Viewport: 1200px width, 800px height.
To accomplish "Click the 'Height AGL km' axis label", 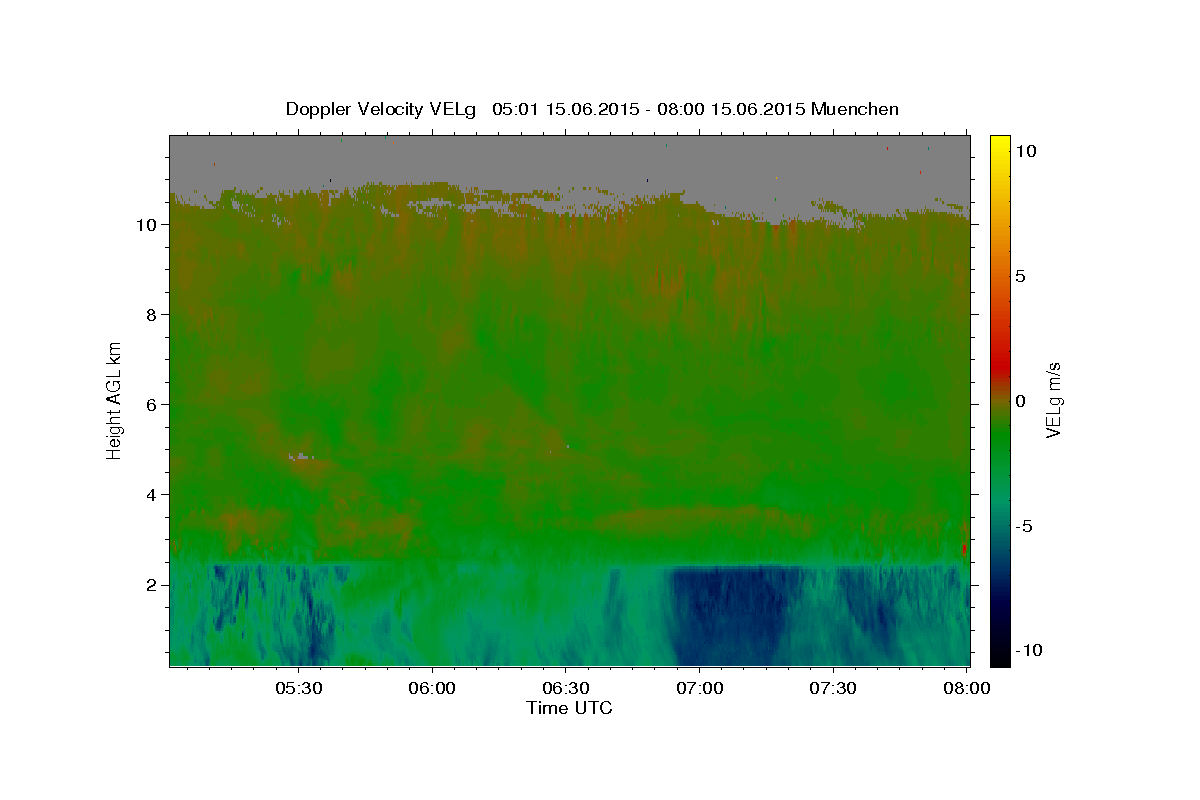I will pyautogui.click(x=115, y=399).
